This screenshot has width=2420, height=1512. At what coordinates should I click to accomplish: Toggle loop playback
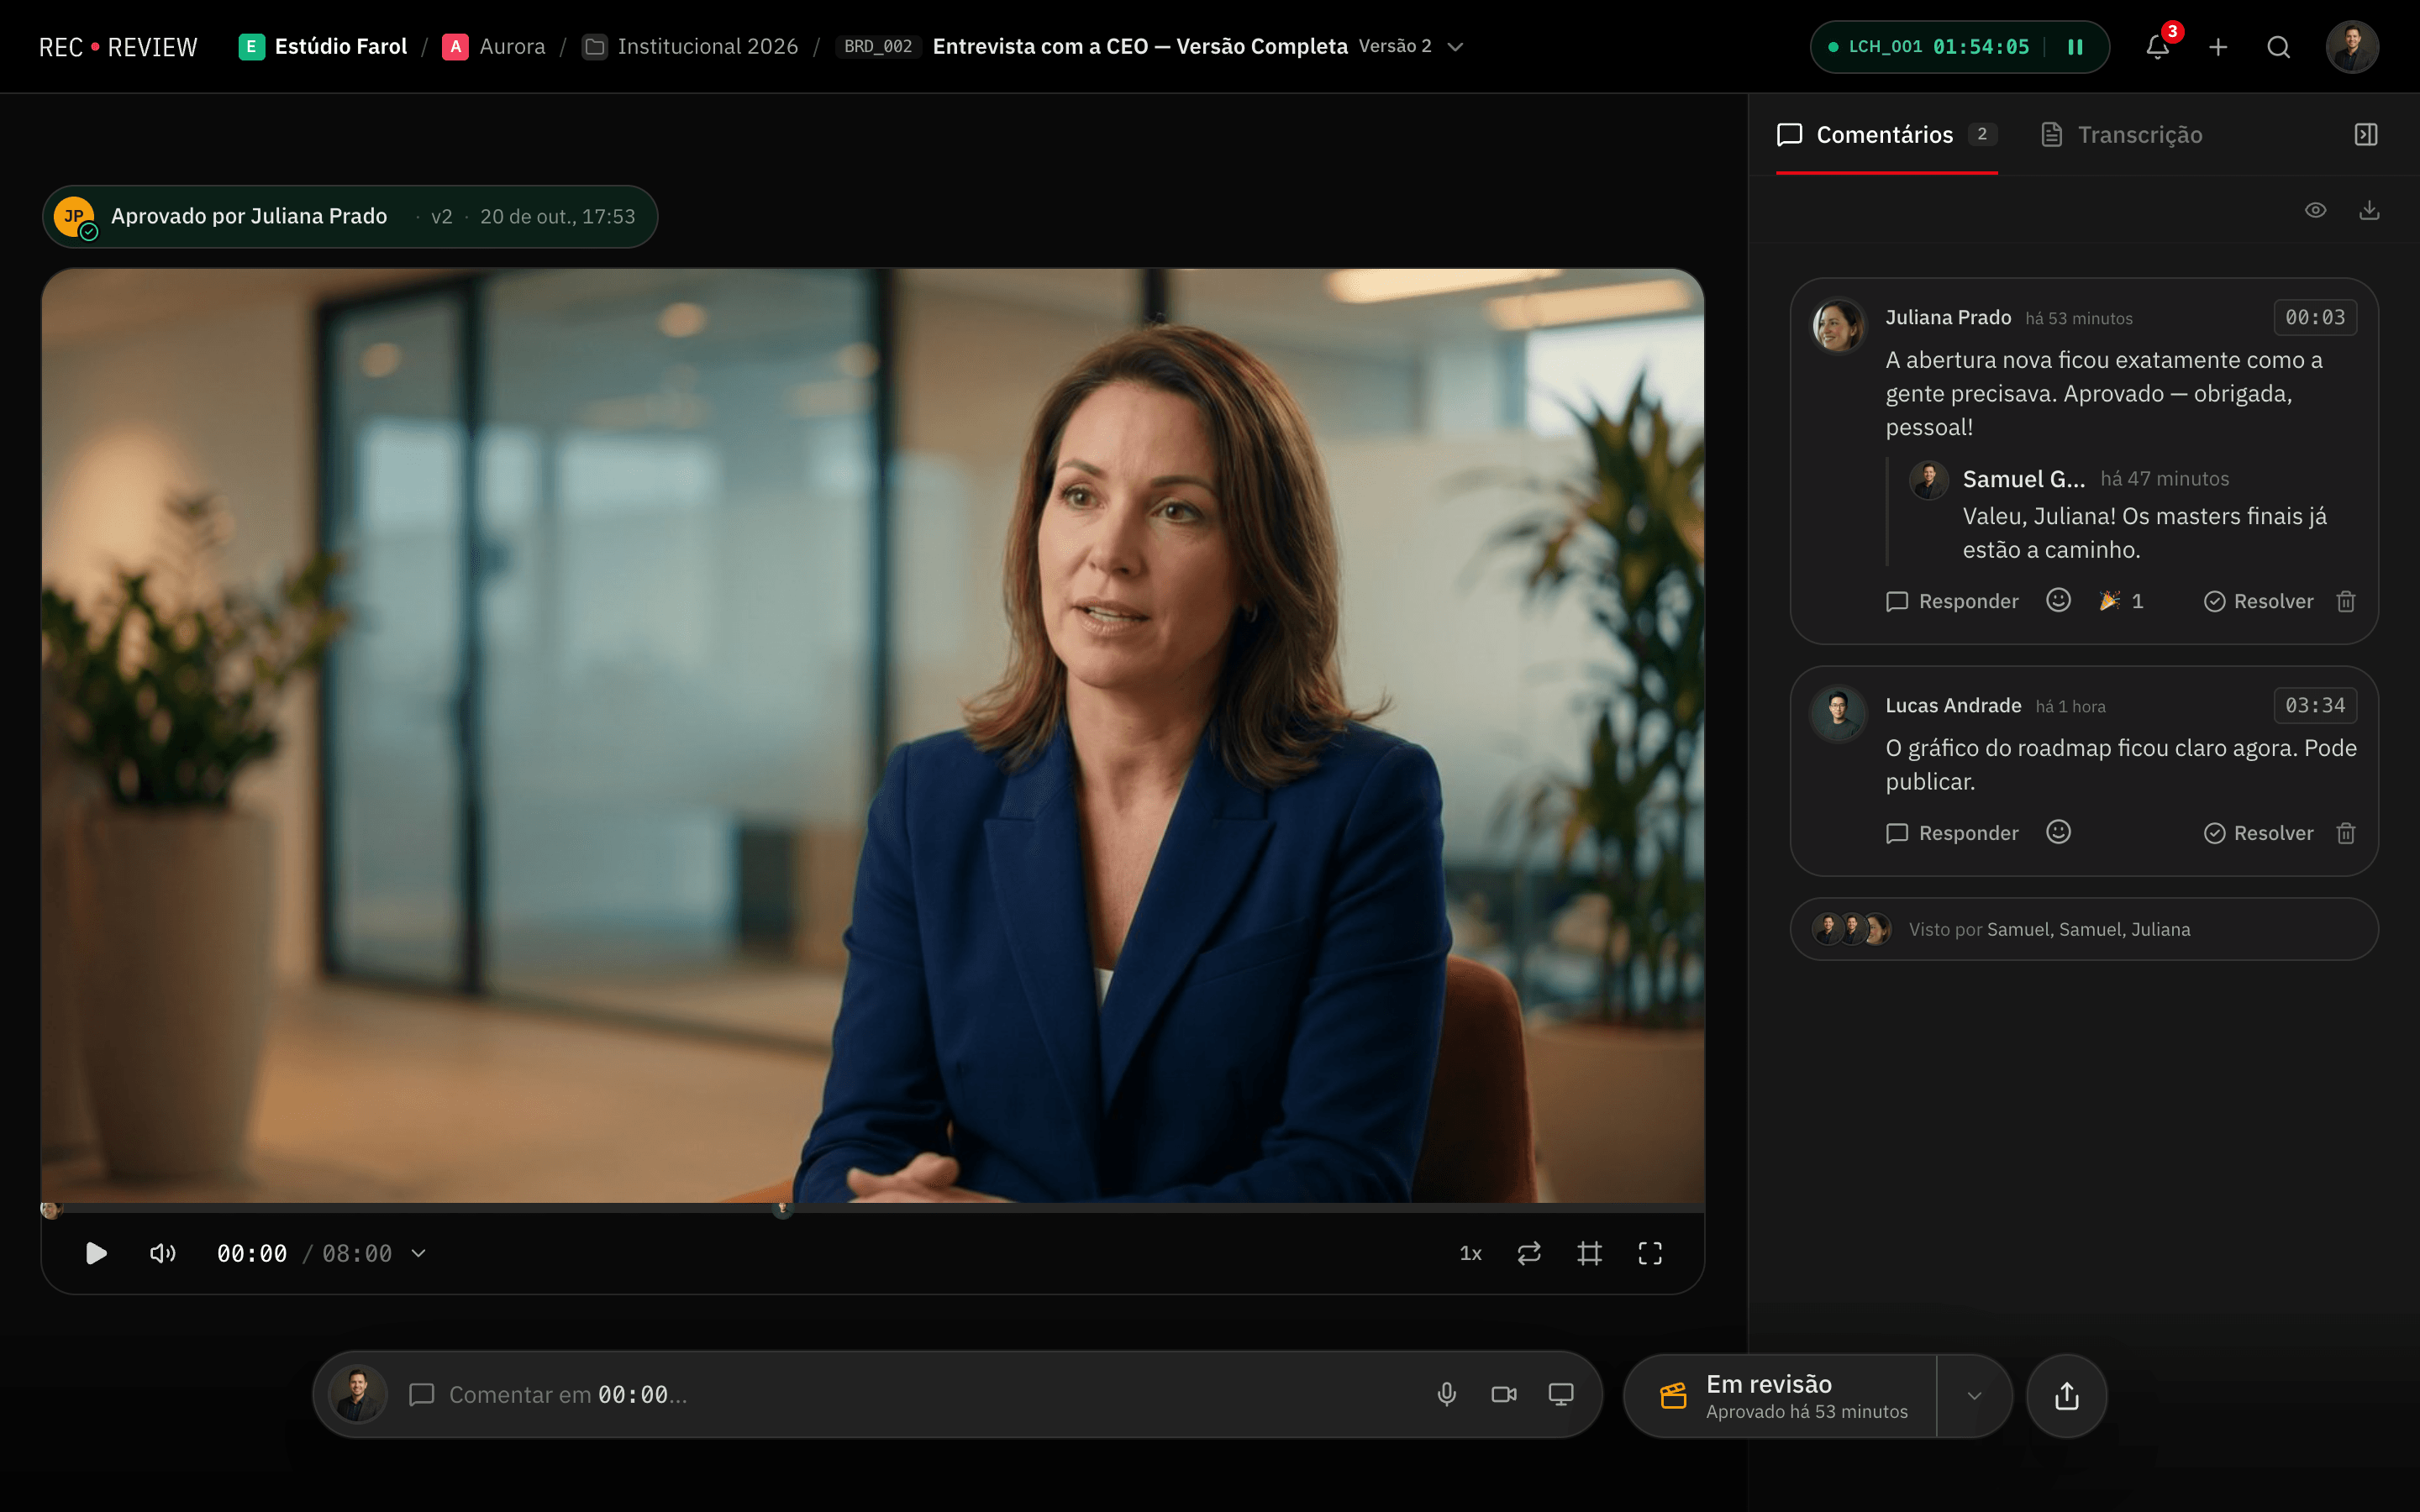pyautogui.click(x=1529, y=1253)
